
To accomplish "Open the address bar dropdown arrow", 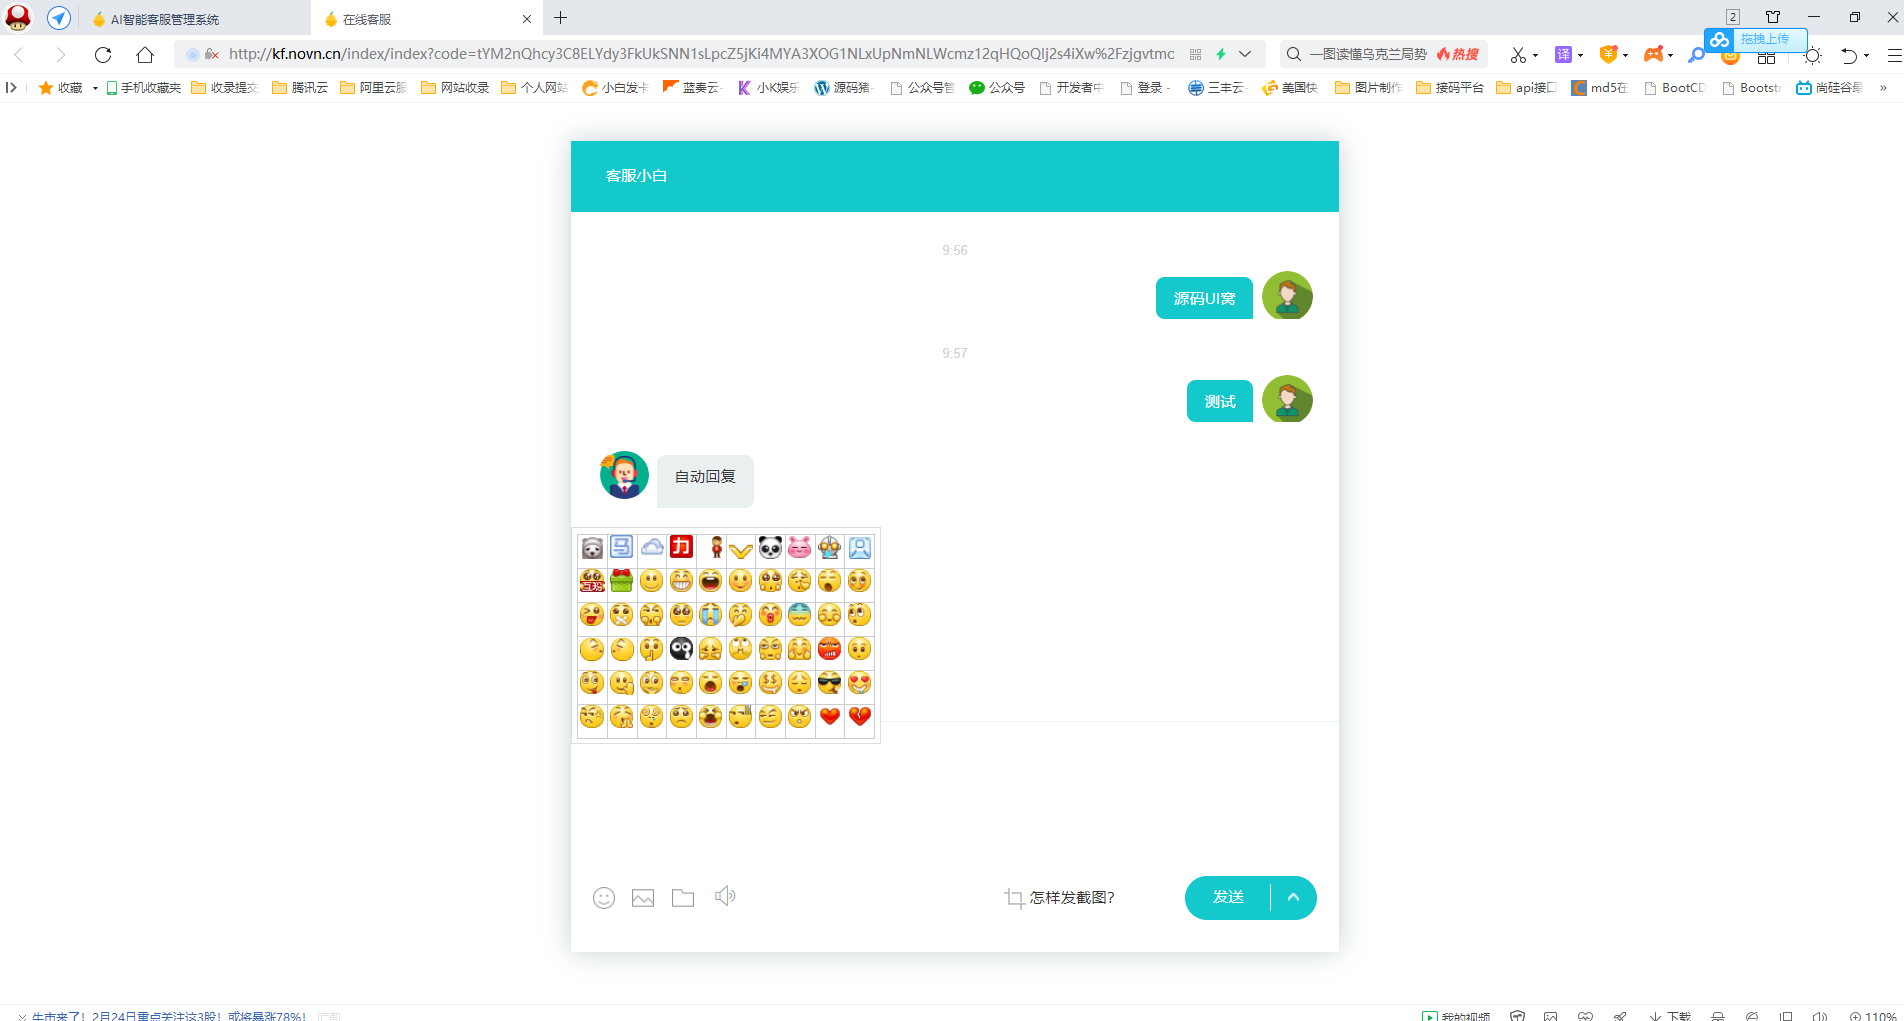I will [1244, 54].
